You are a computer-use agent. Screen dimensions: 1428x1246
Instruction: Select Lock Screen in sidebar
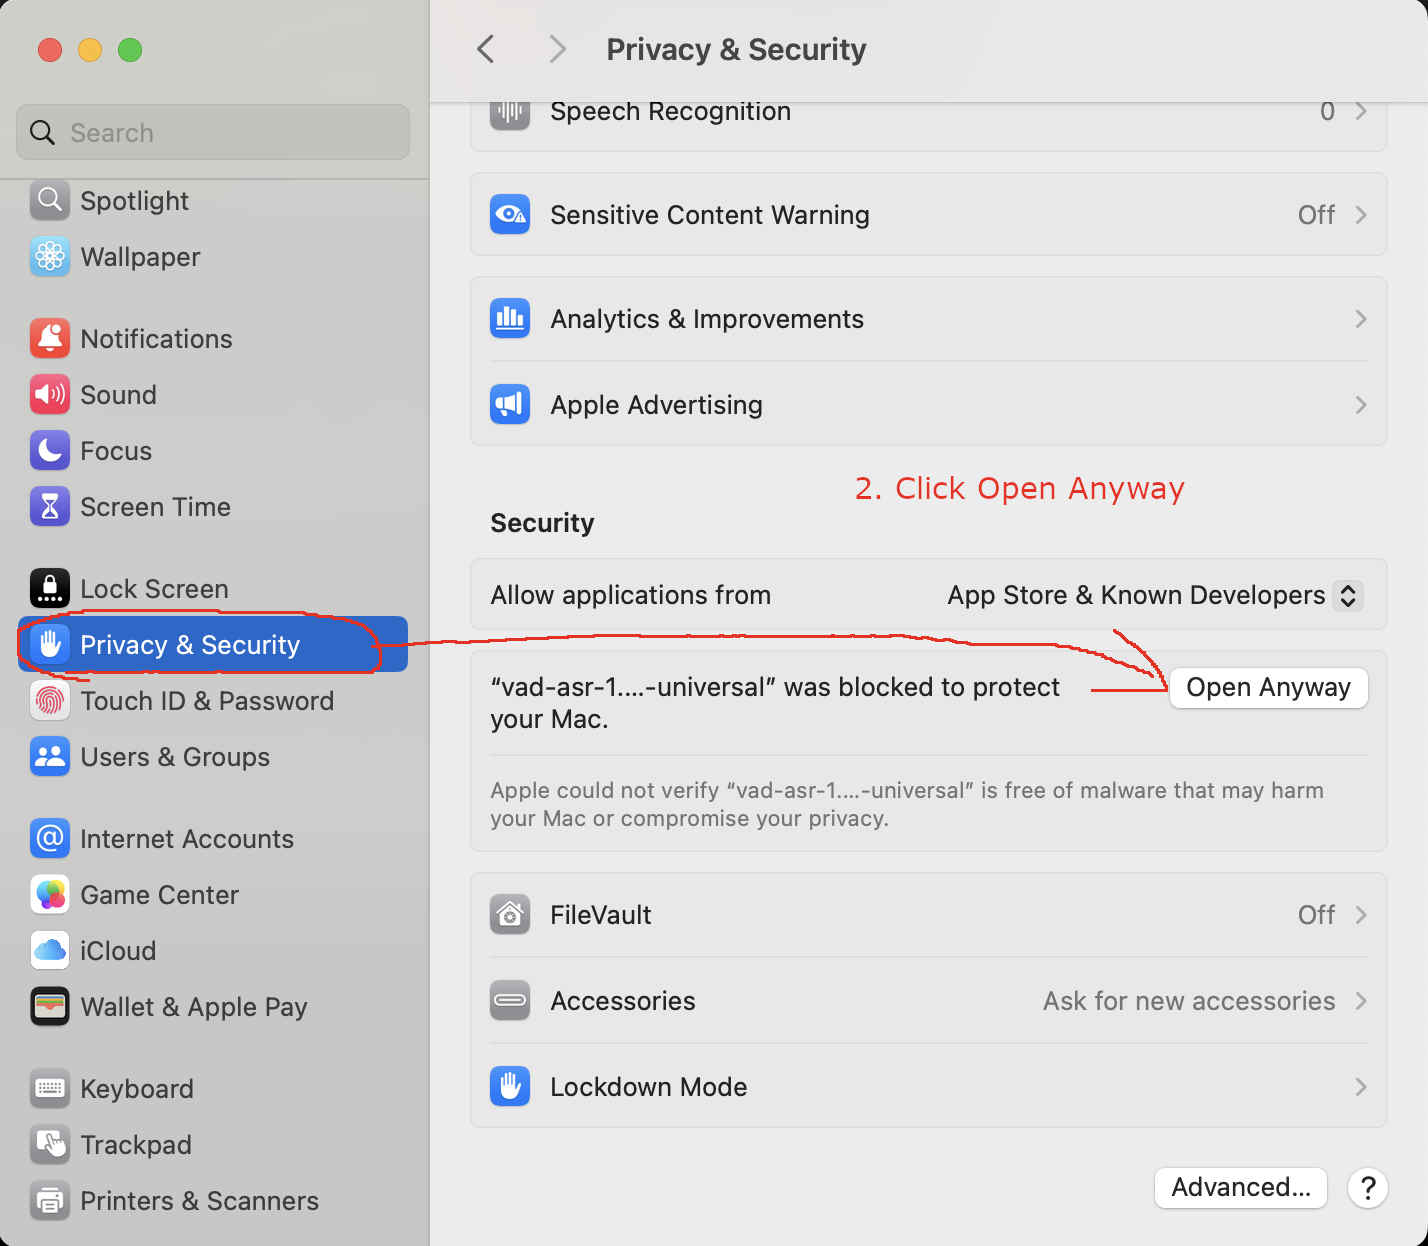[x=154, y=589]
